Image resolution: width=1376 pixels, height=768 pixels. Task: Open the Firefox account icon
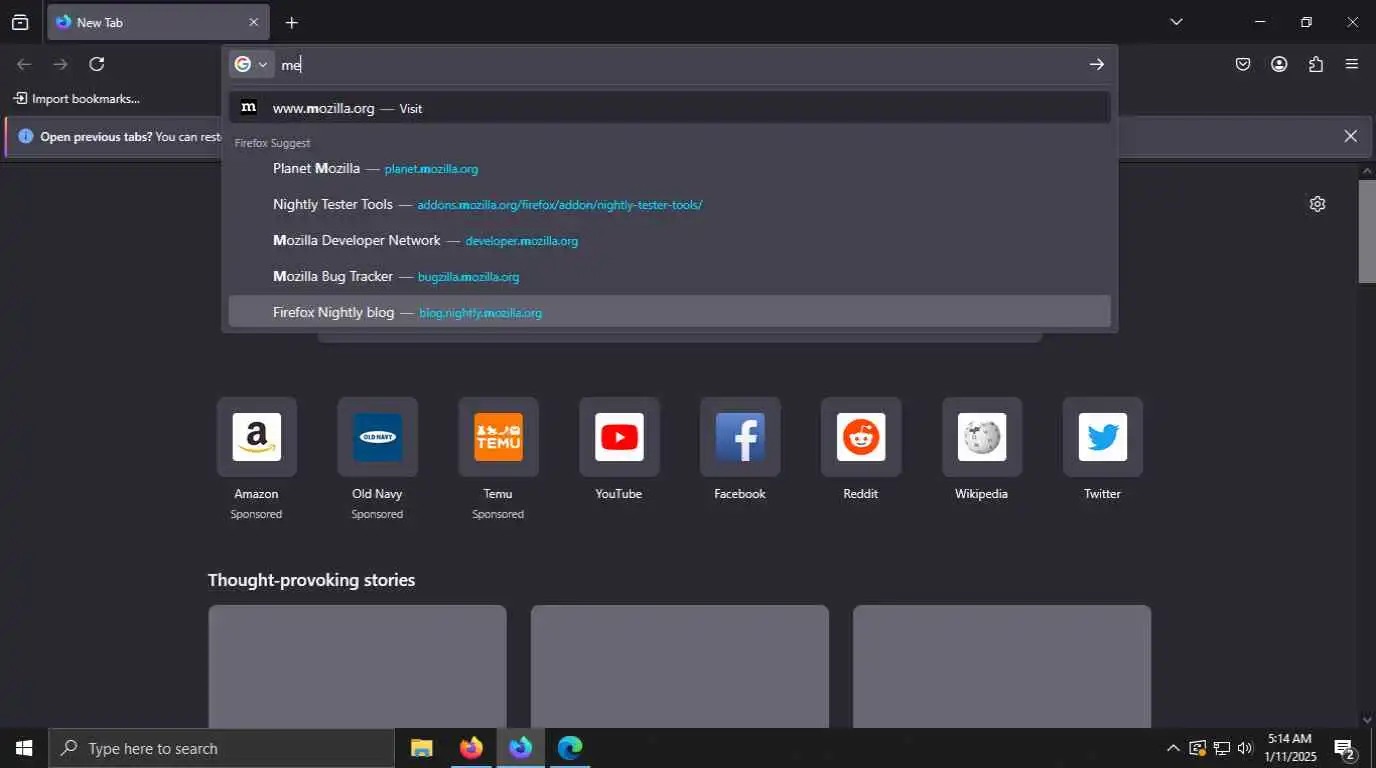1279,64
